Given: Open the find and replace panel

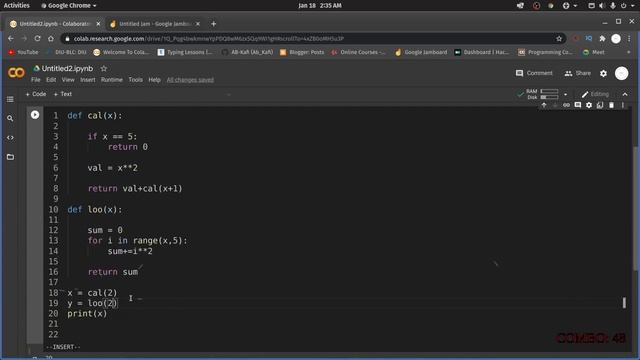Looking at the screenshot, I should 10,118.
